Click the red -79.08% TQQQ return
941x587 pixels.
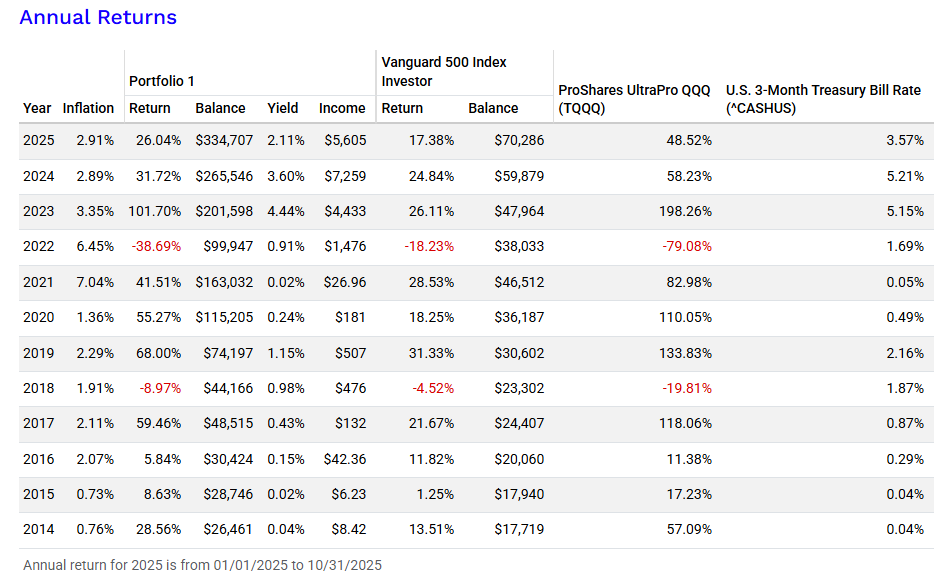687,247
